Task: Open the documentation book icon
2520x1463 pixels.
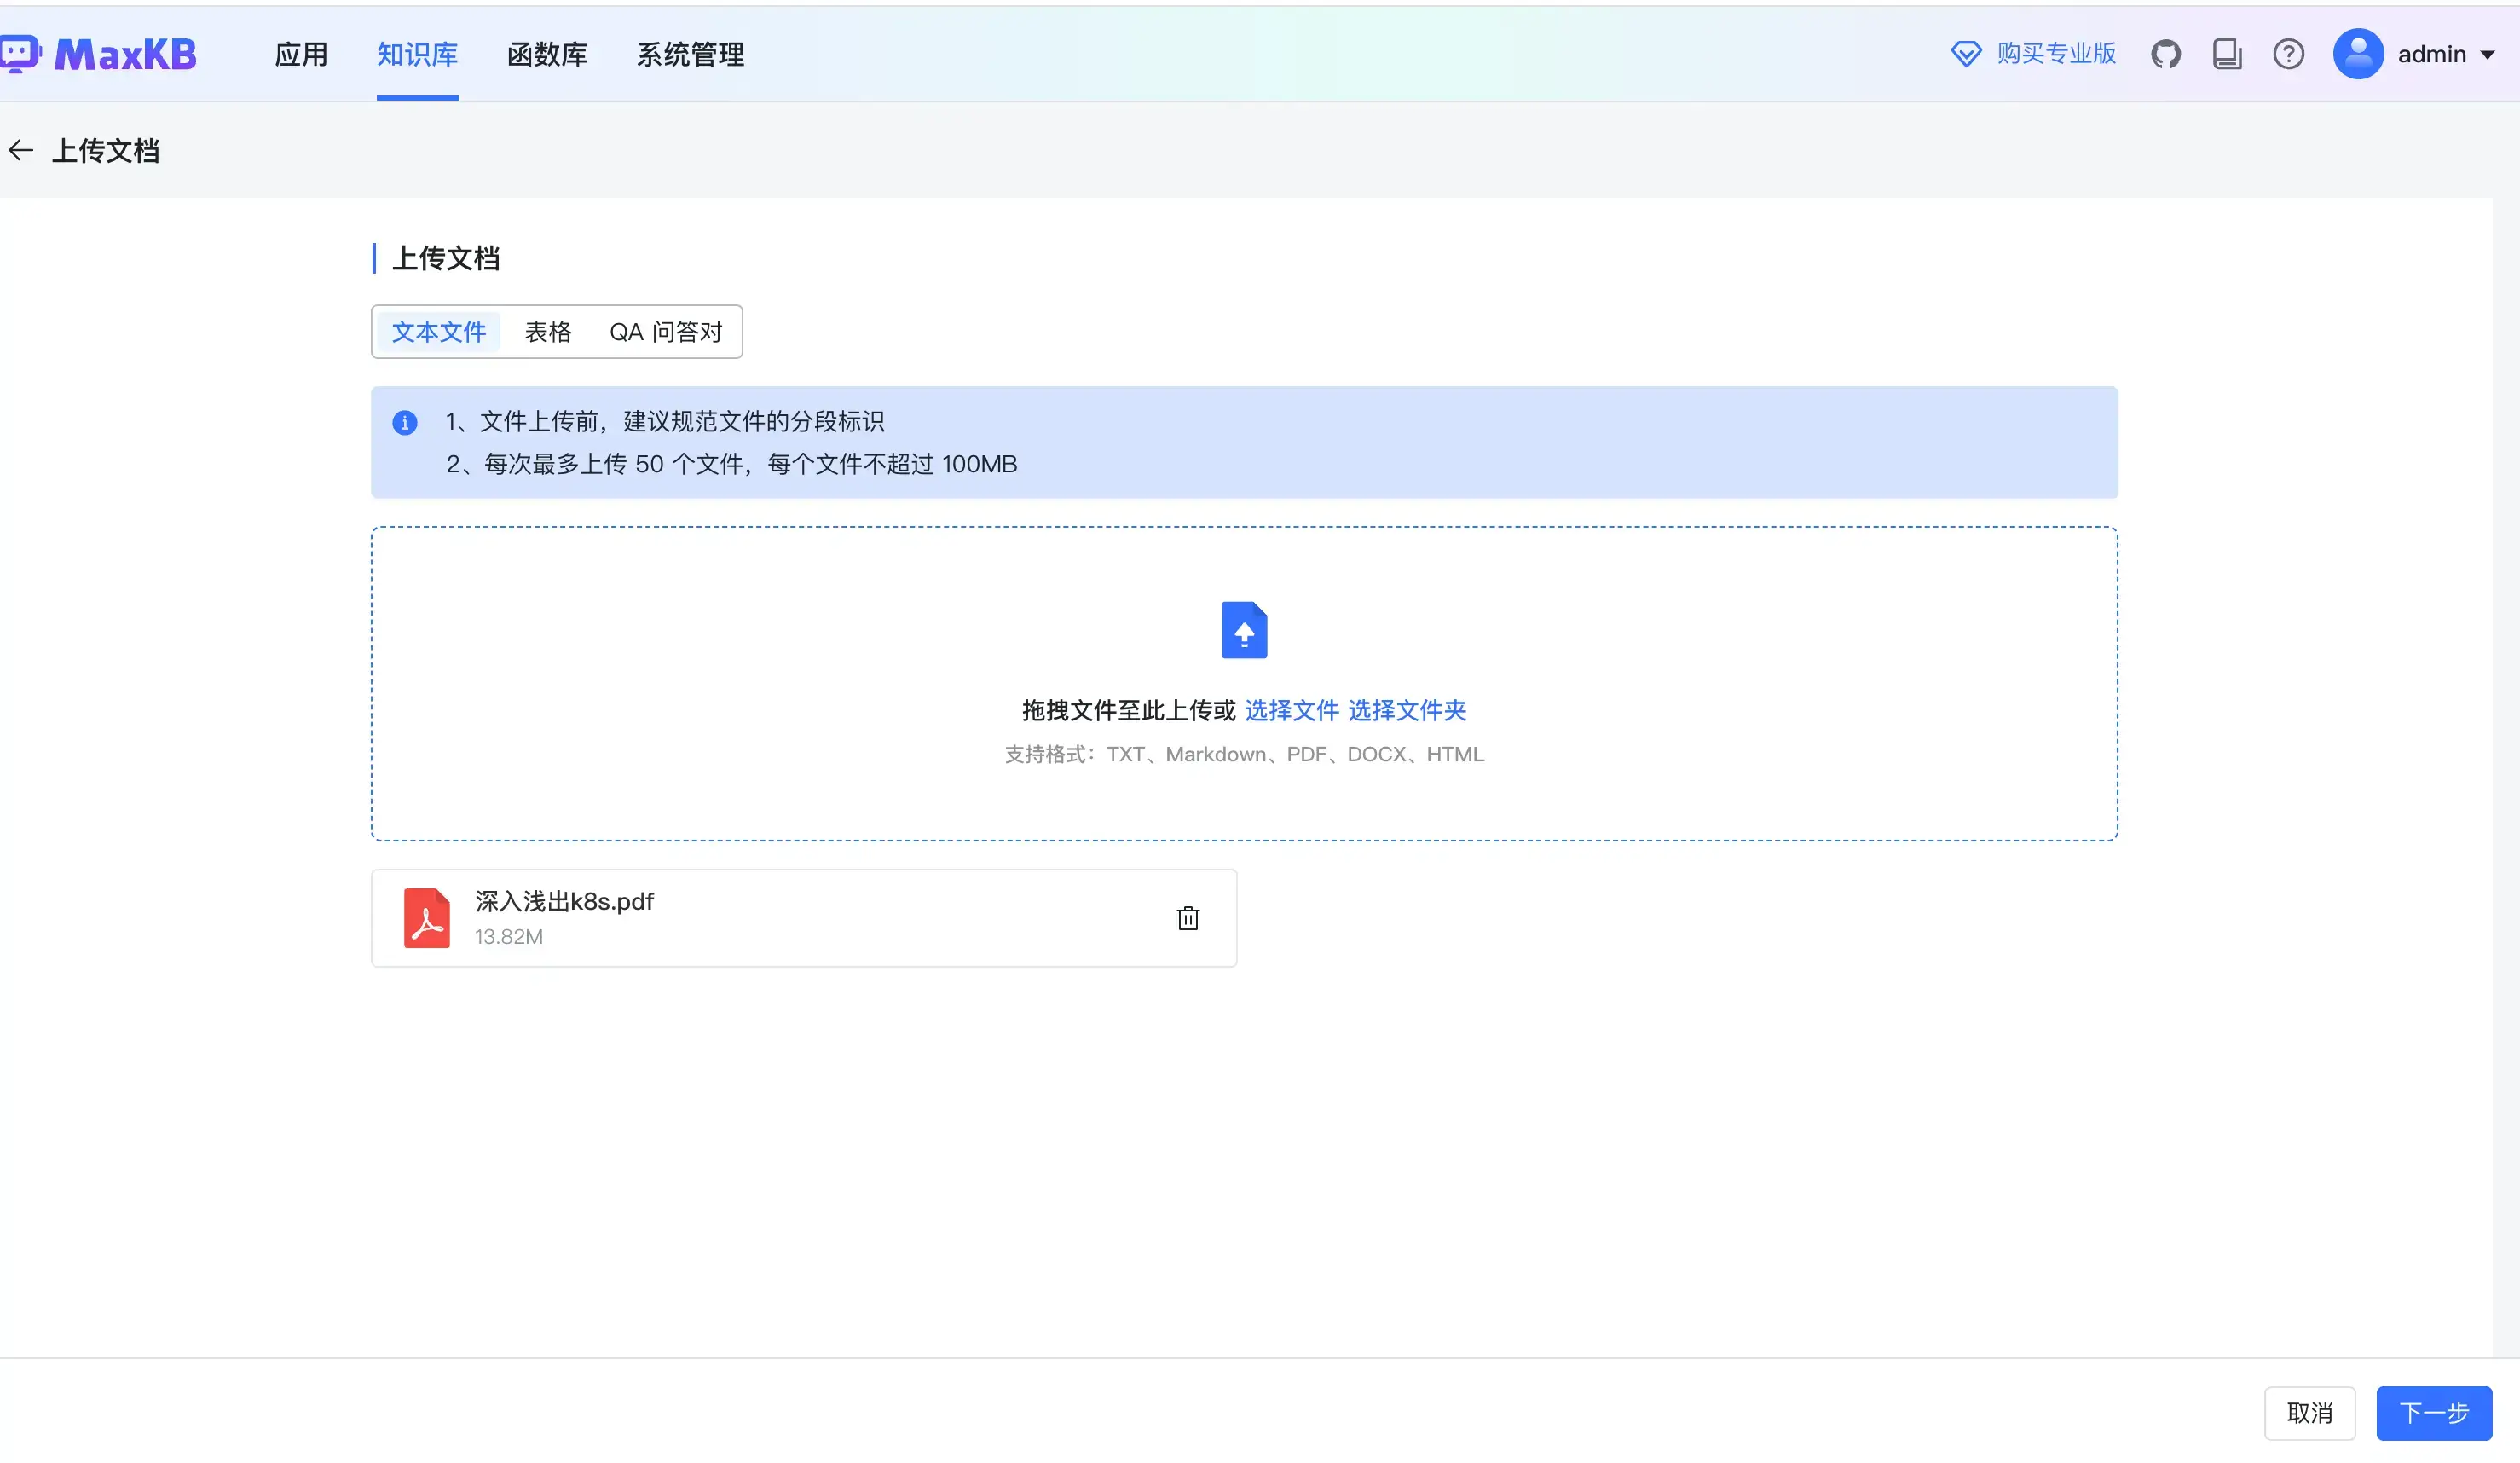Action: (x=2226, y=54)
